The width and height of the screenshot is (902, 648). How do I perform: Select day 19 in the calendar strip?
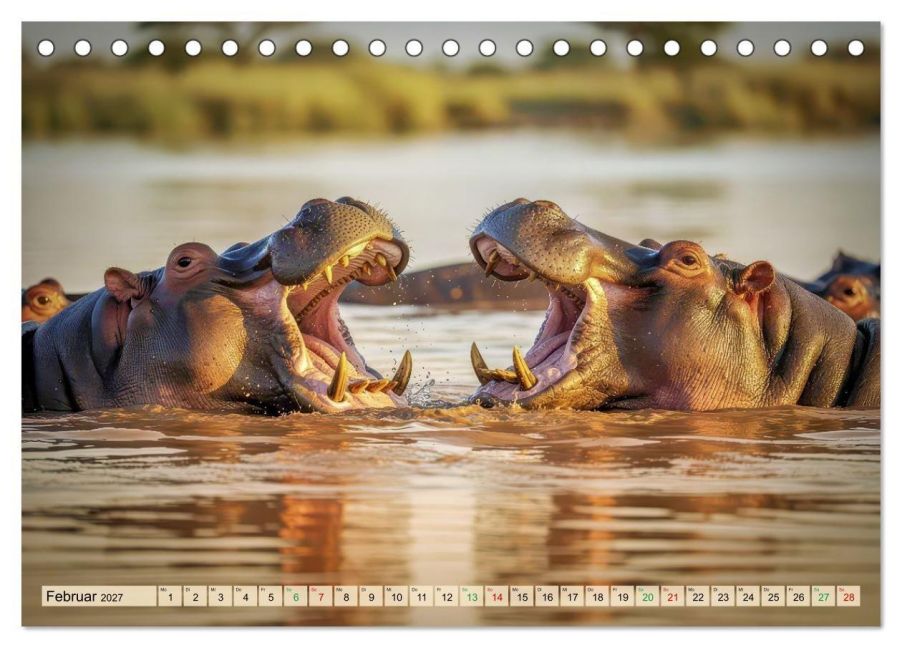pos(622,596)
